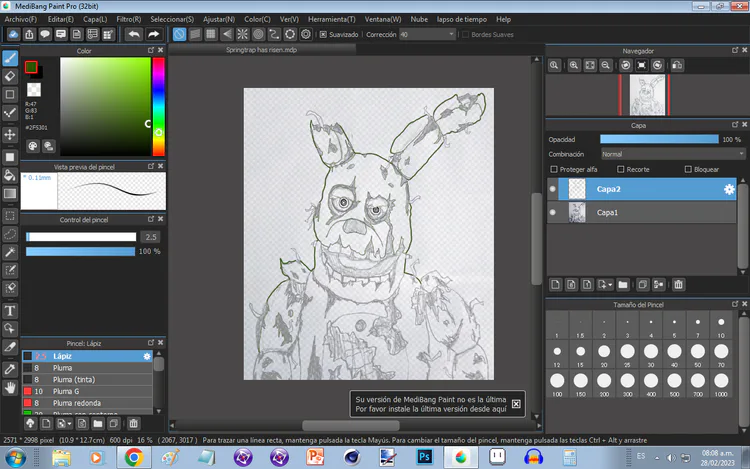This screenshot has width=750, height=469.
Task: Delete brush with trash icon in Pincel panel
Action: pyautogui.click(x=133, y=424)
